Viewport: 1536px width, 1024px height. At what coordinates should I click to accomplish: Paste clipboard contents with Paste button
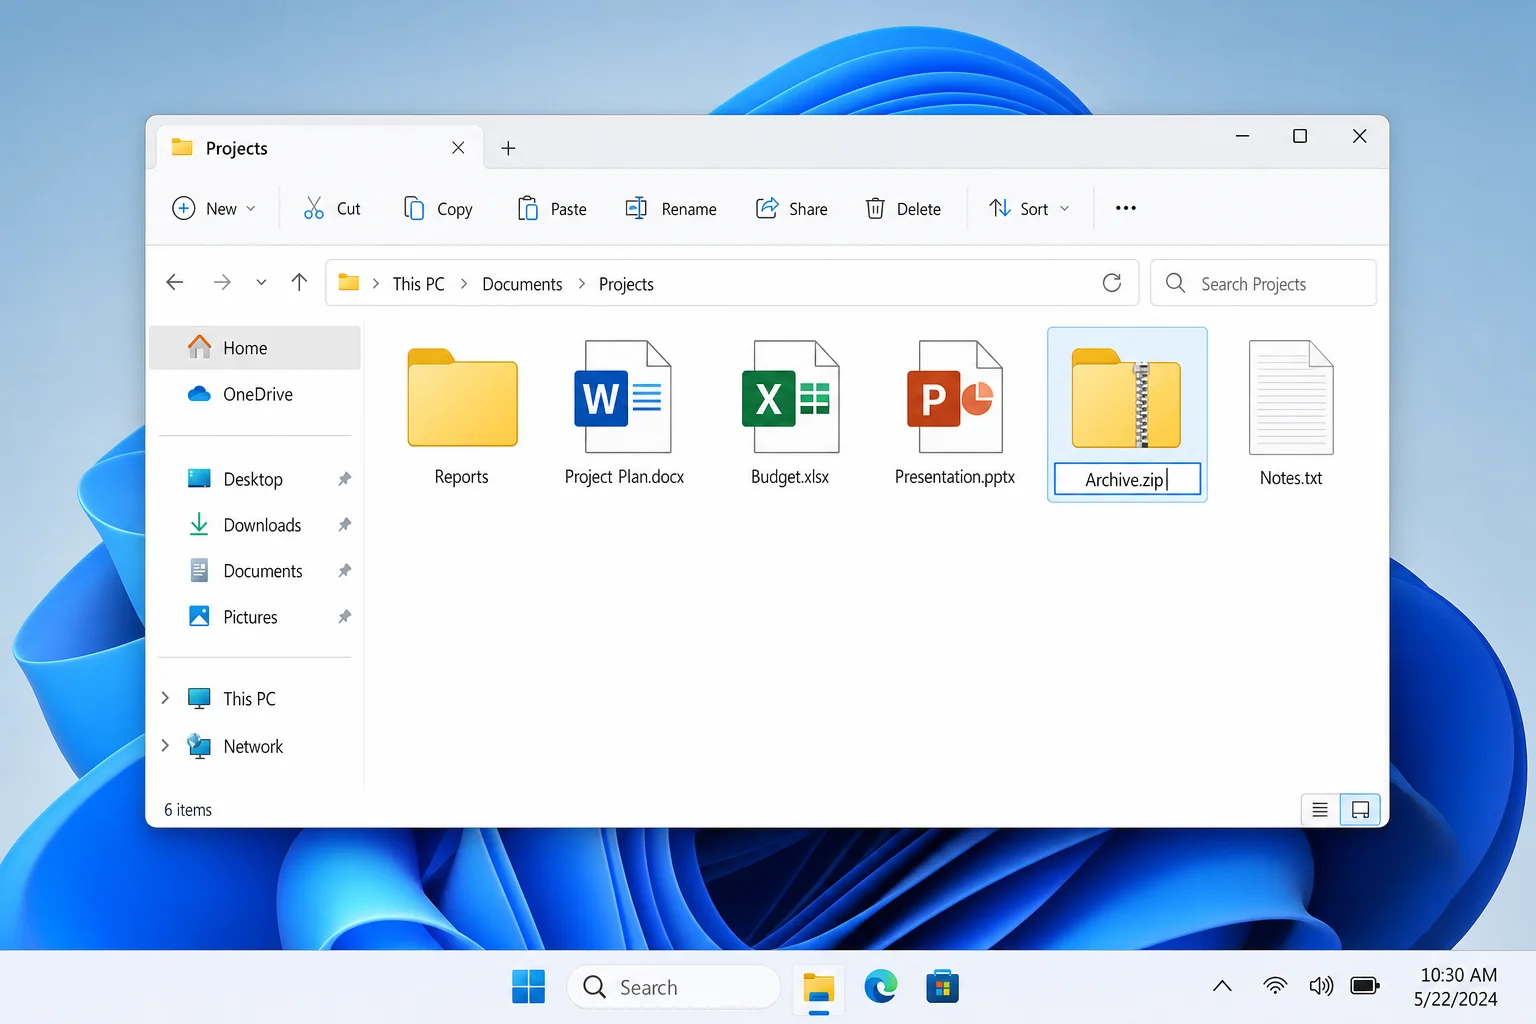(x=552, y=208)
